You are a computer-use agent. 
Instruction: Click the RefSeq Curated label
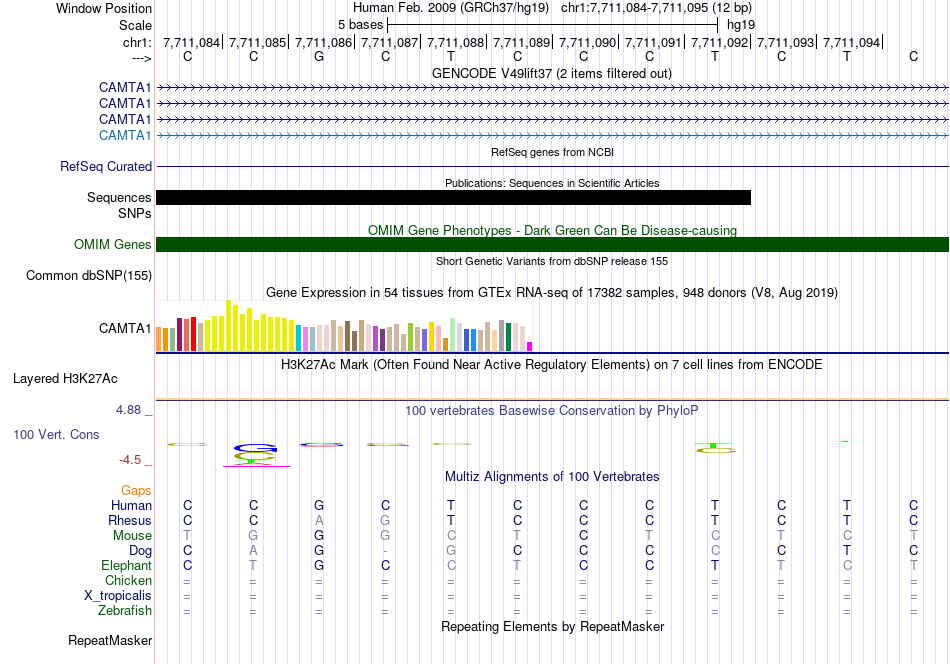(106, 166)
